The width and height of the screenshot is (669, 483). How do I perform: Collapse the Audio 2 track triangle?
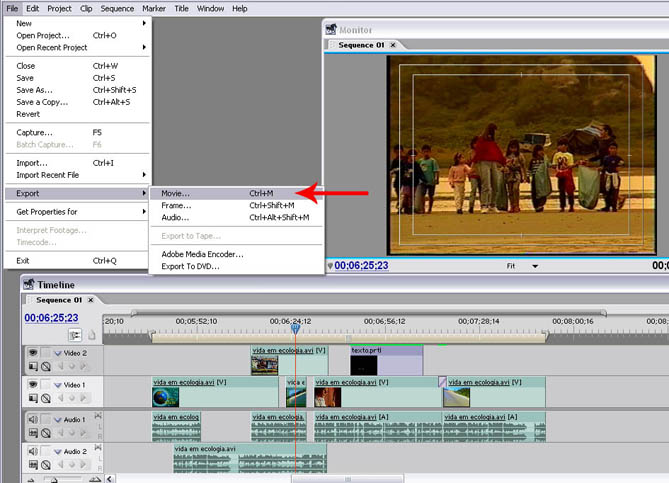click(58, 451)
